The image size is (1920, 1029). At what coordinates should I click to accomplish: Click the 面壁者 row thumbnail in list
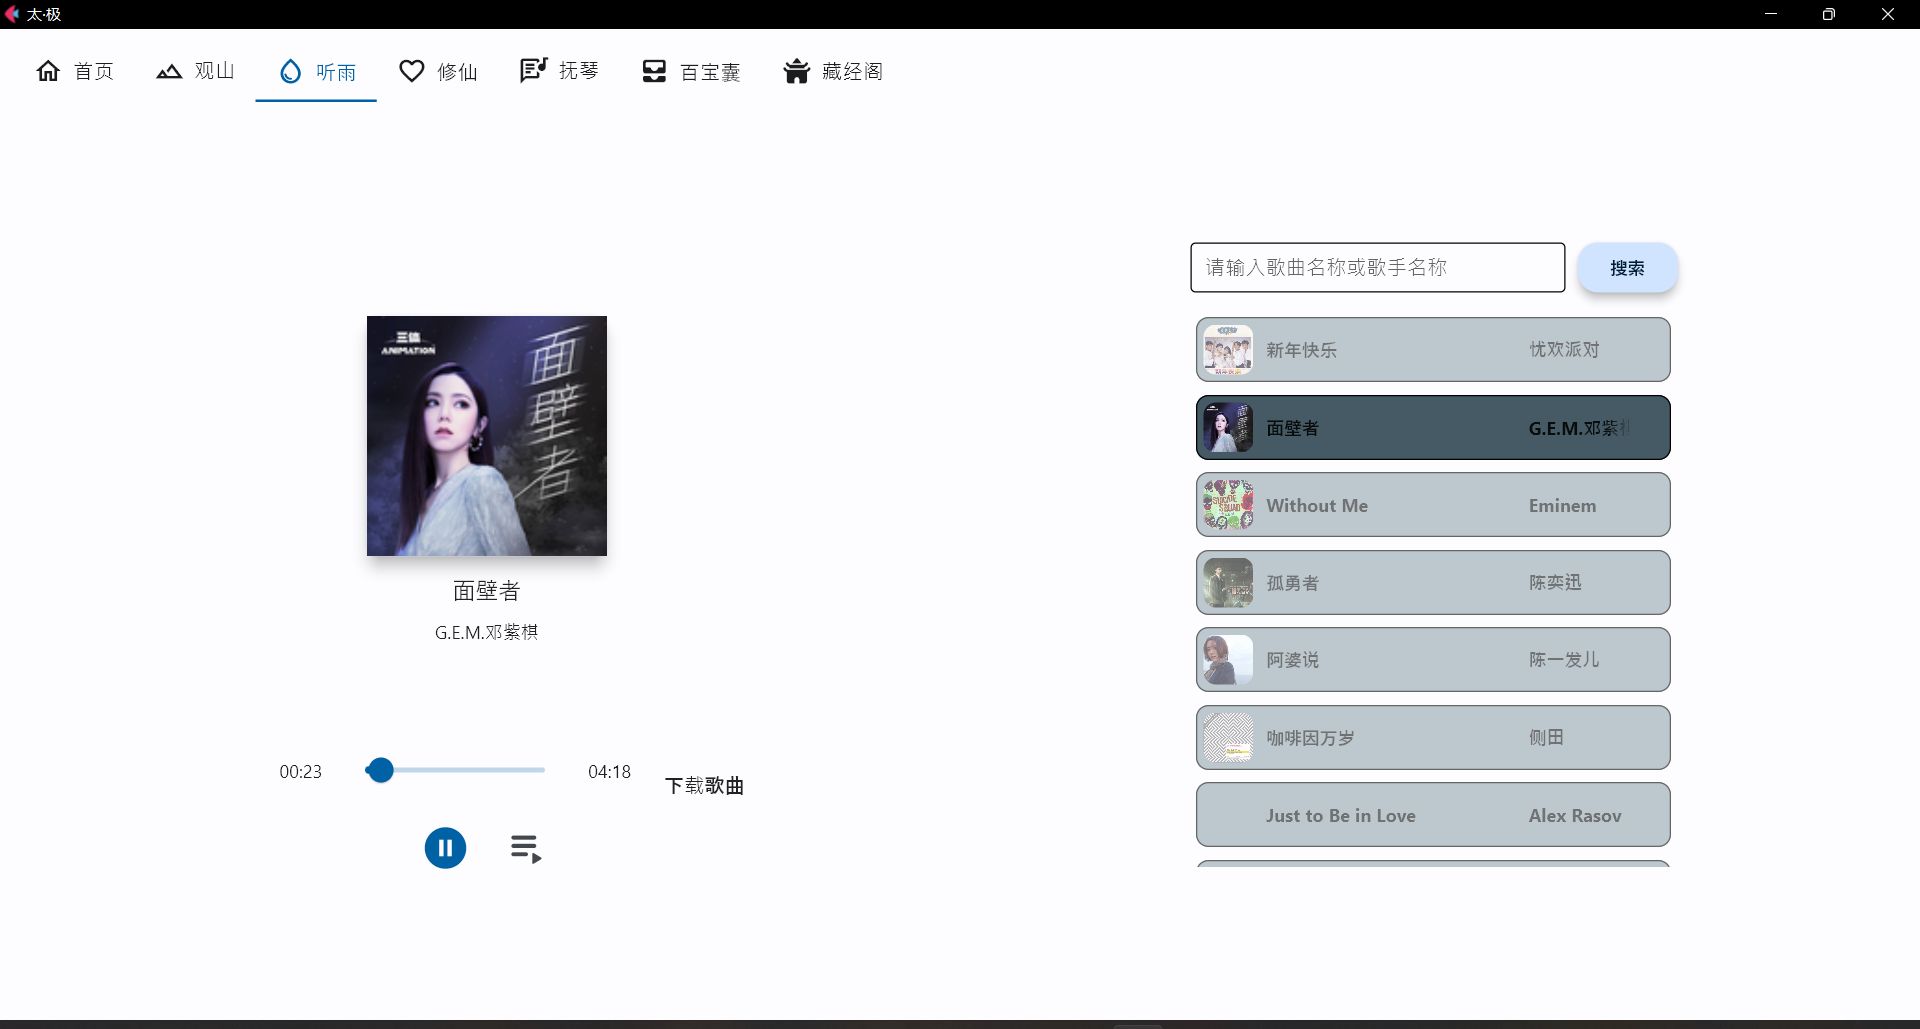(1228, 428)
